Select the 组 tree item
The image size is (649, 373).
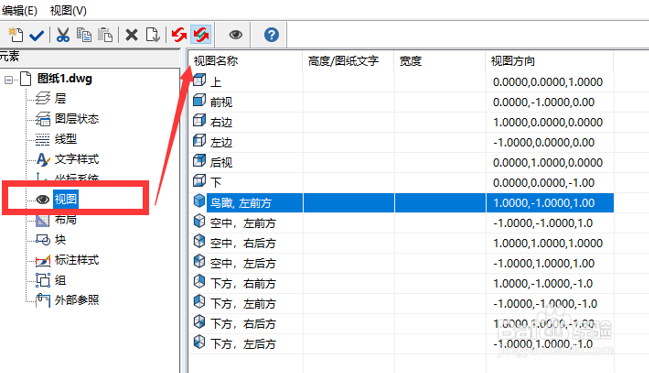coord(60,280)
